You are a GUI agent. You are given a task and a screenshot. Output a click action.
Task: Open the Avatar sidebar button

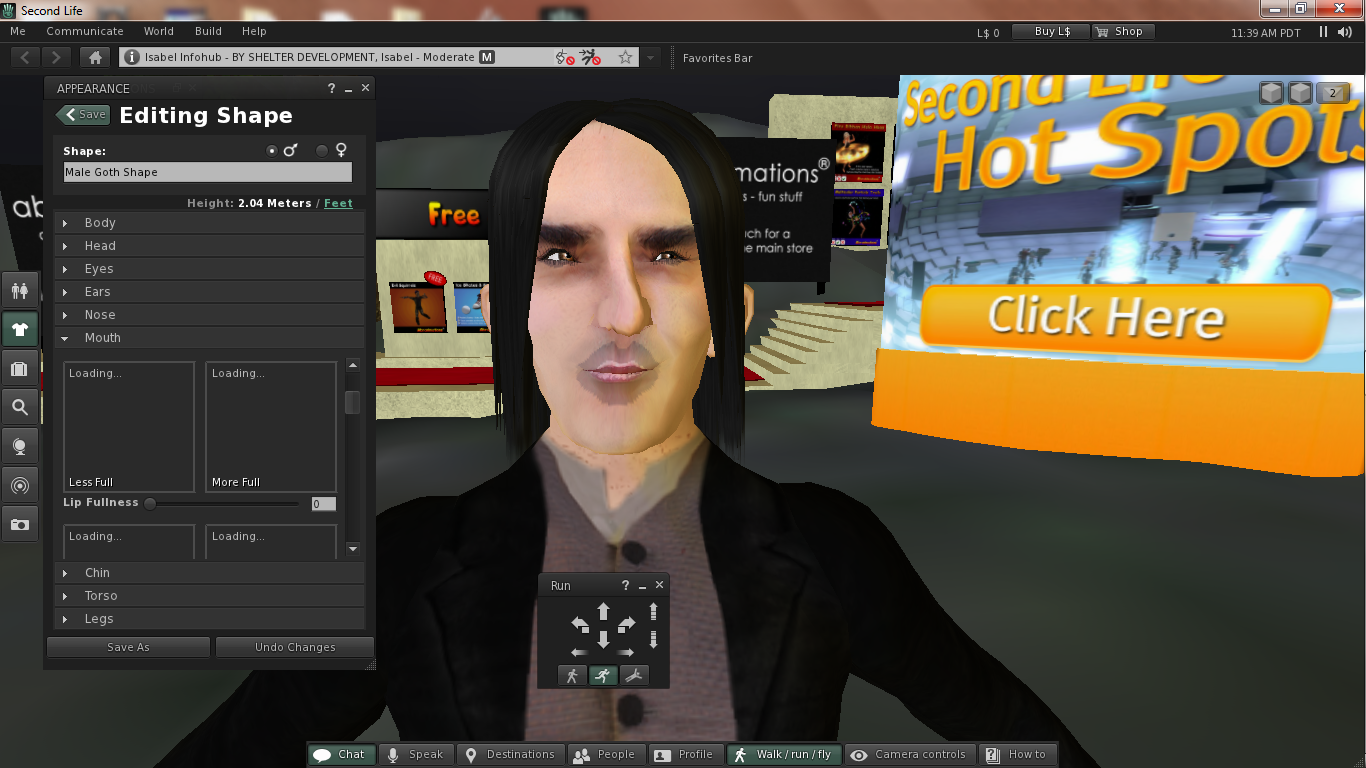20,291
